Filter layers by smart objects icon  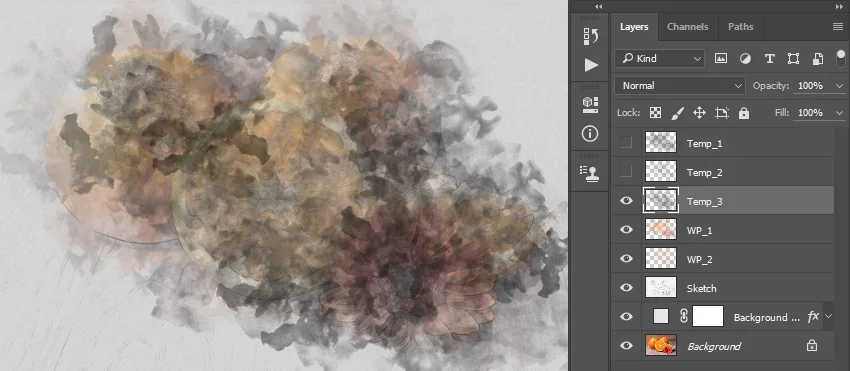pos(818,59)
